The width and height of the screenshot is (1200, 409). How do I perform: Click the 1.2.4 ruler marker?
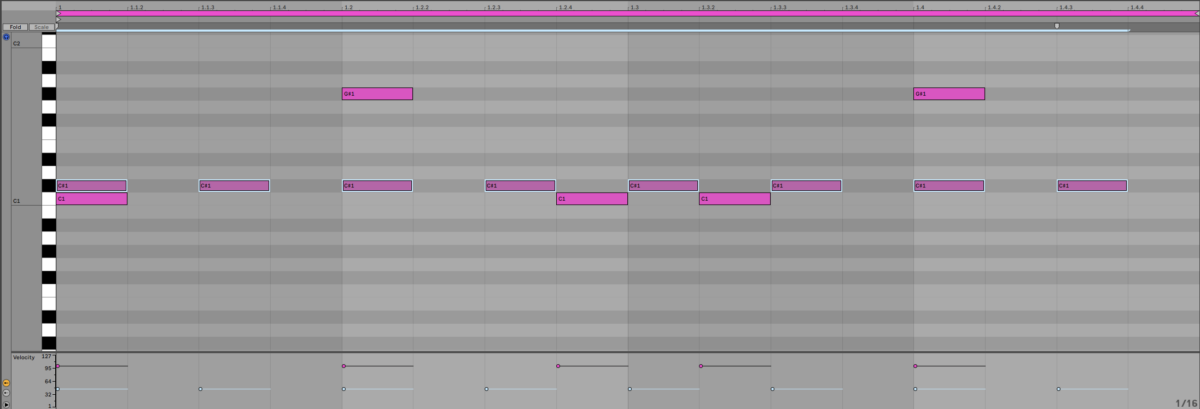[x=565, y=7]
